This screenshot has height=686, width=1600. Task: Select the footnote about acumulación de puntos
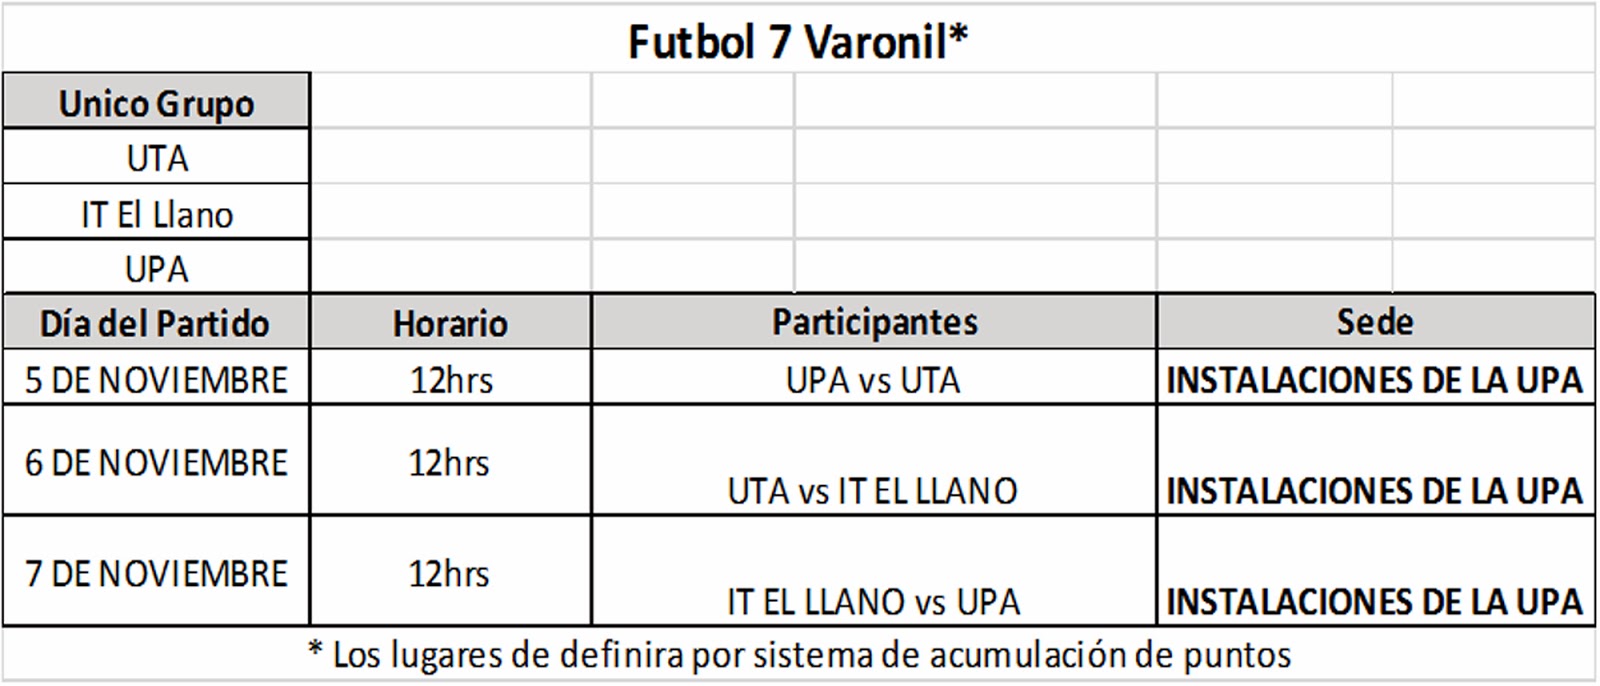point(800,655)
